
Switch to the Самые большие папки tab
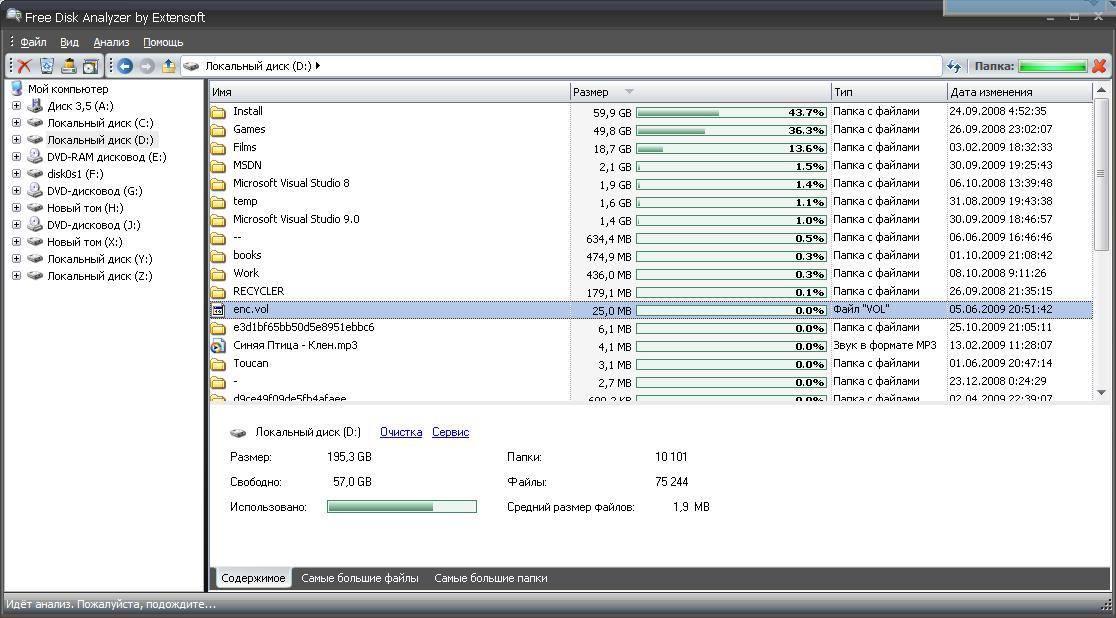click(x=490, y=578)
